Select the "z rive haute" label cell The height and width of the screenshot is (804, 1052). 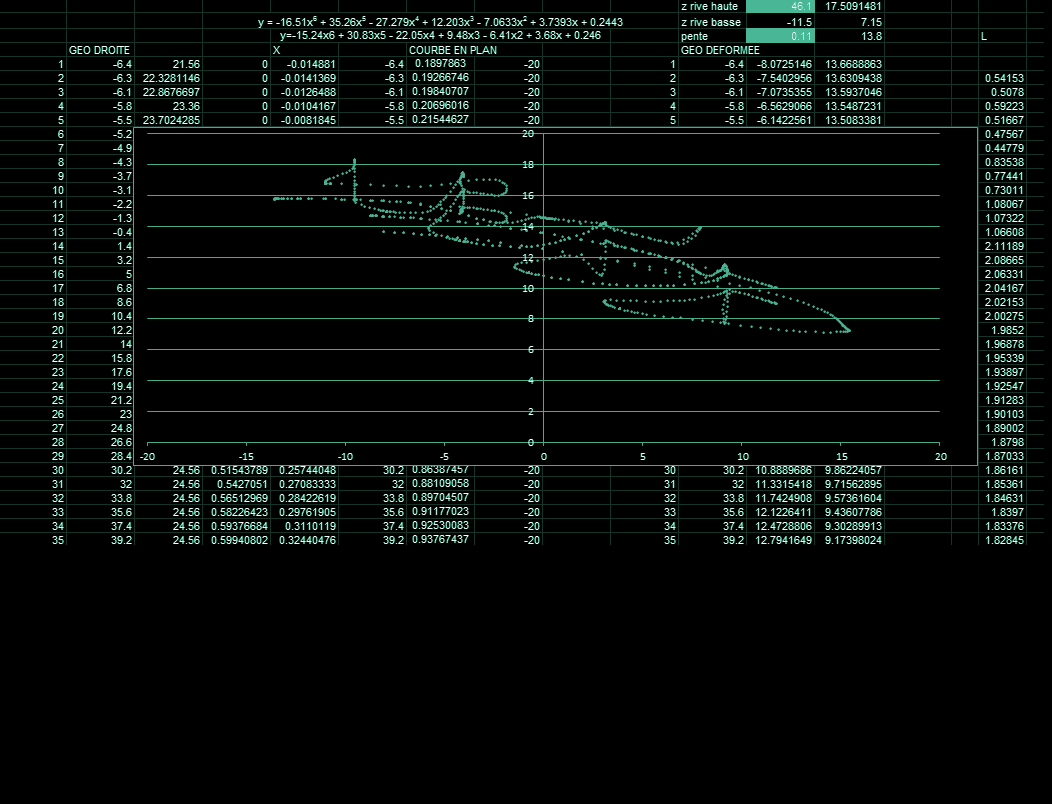[712, 7]
